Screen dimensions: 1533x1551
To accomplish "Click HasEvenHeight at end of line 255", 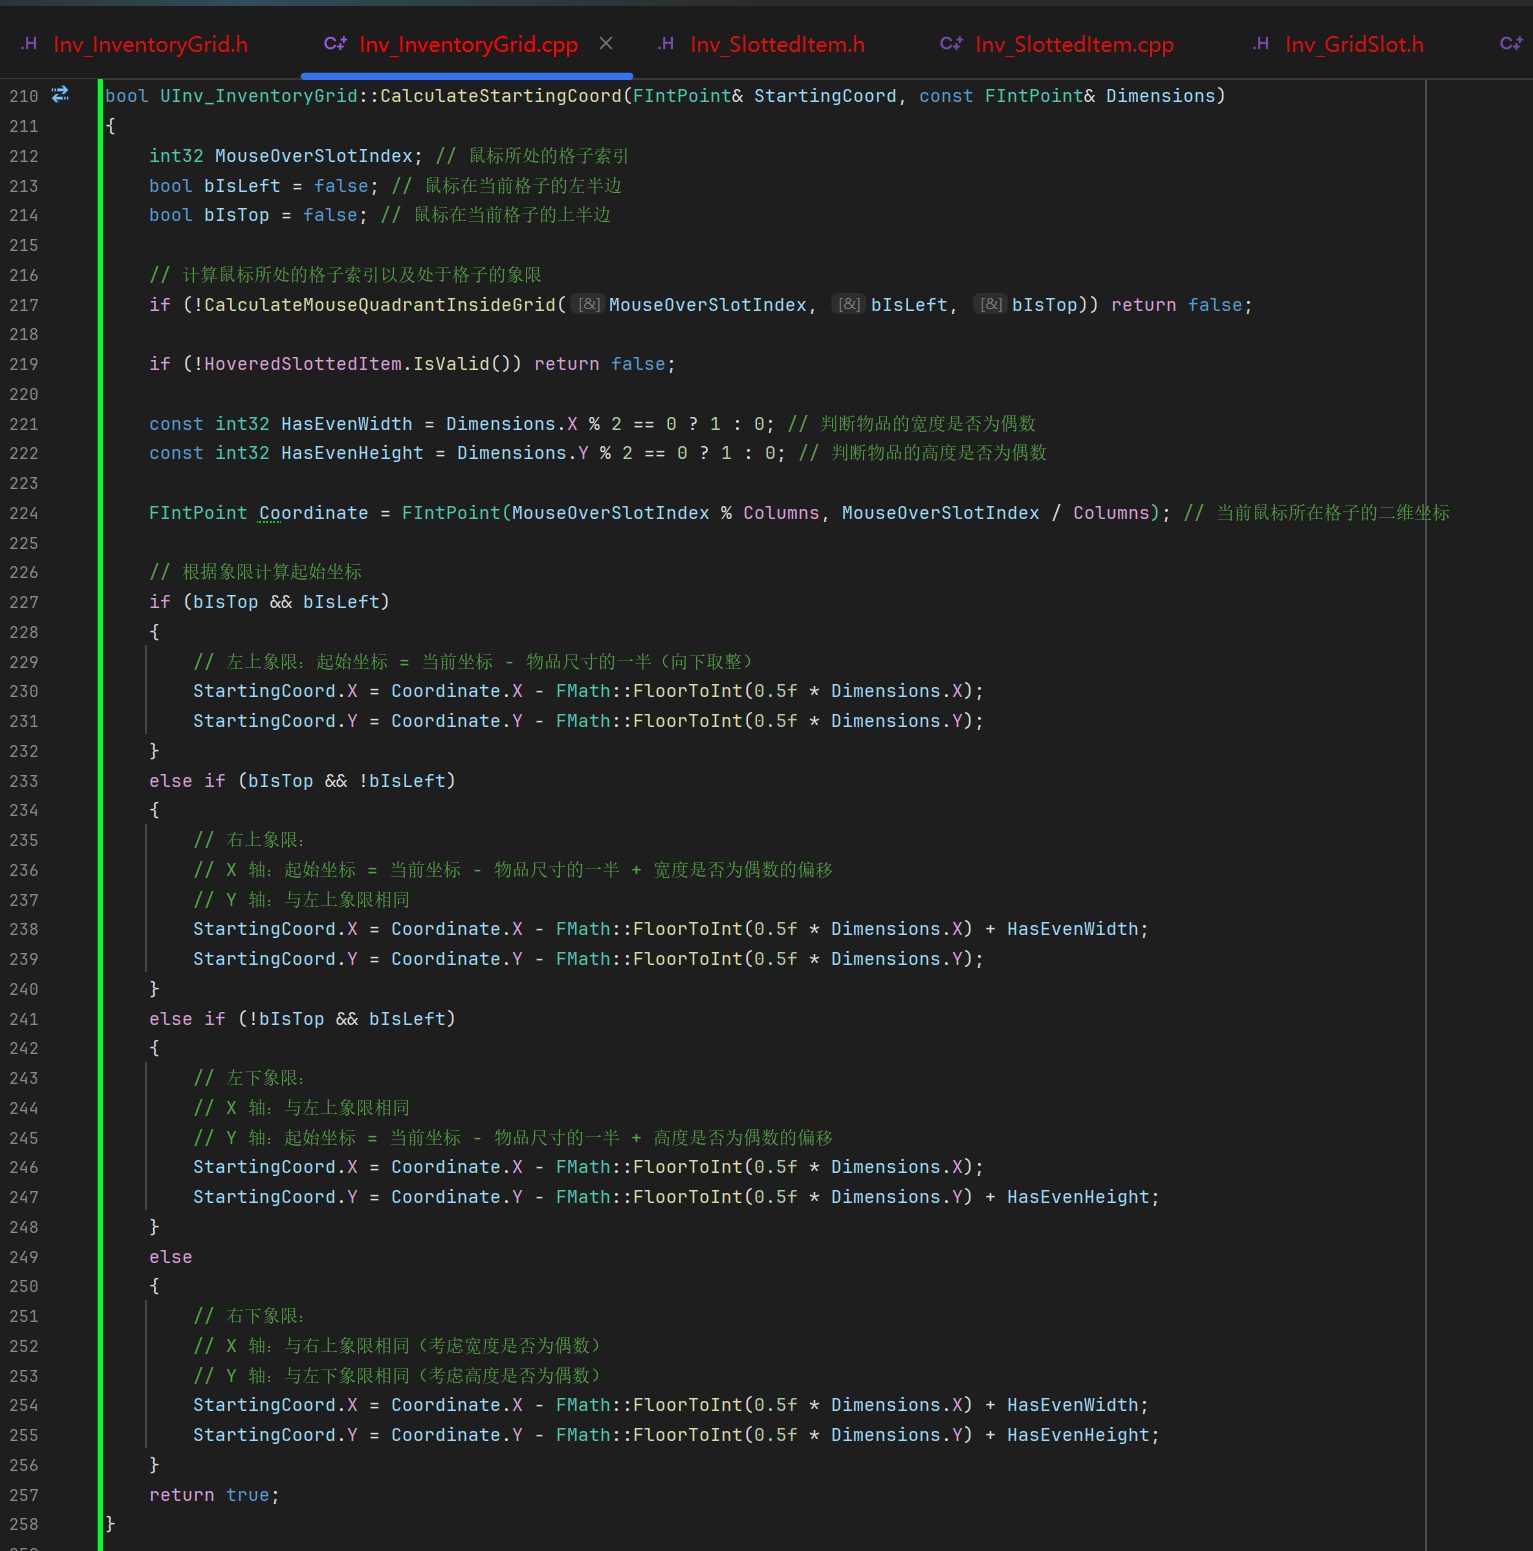I will tap(1078, 1435).
